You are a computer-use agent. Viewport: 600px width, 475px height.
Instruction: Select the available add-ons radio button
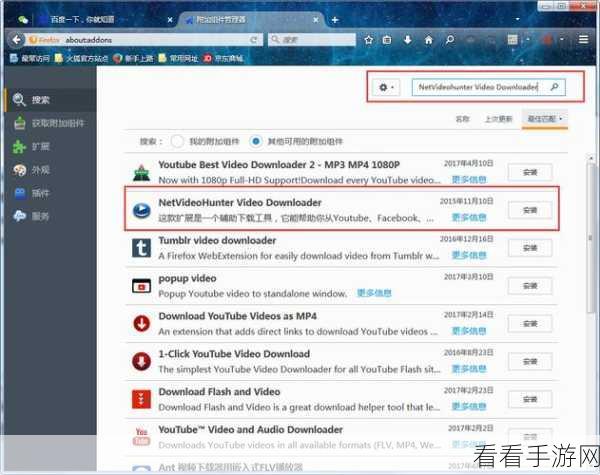click(256, 141)
